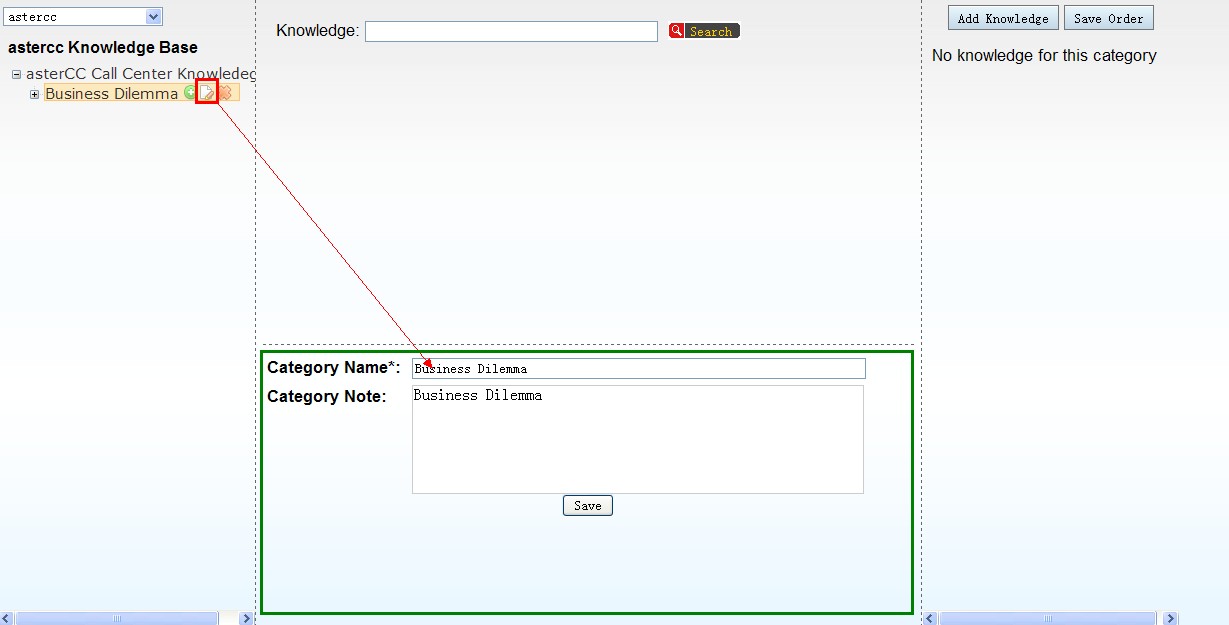Collapse asterCC Call Center Knowledge node
Screen dimensions: 1229x625
(16, 74)
